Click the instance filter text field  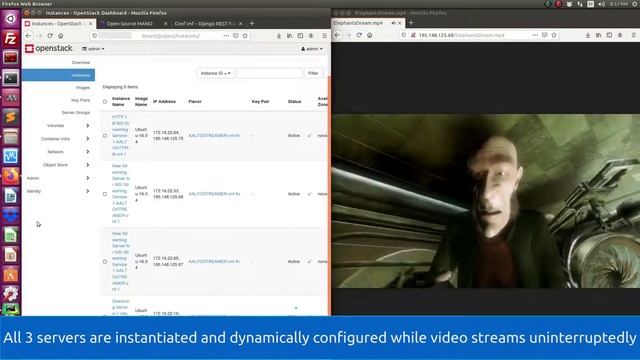[x=269, y=73]
